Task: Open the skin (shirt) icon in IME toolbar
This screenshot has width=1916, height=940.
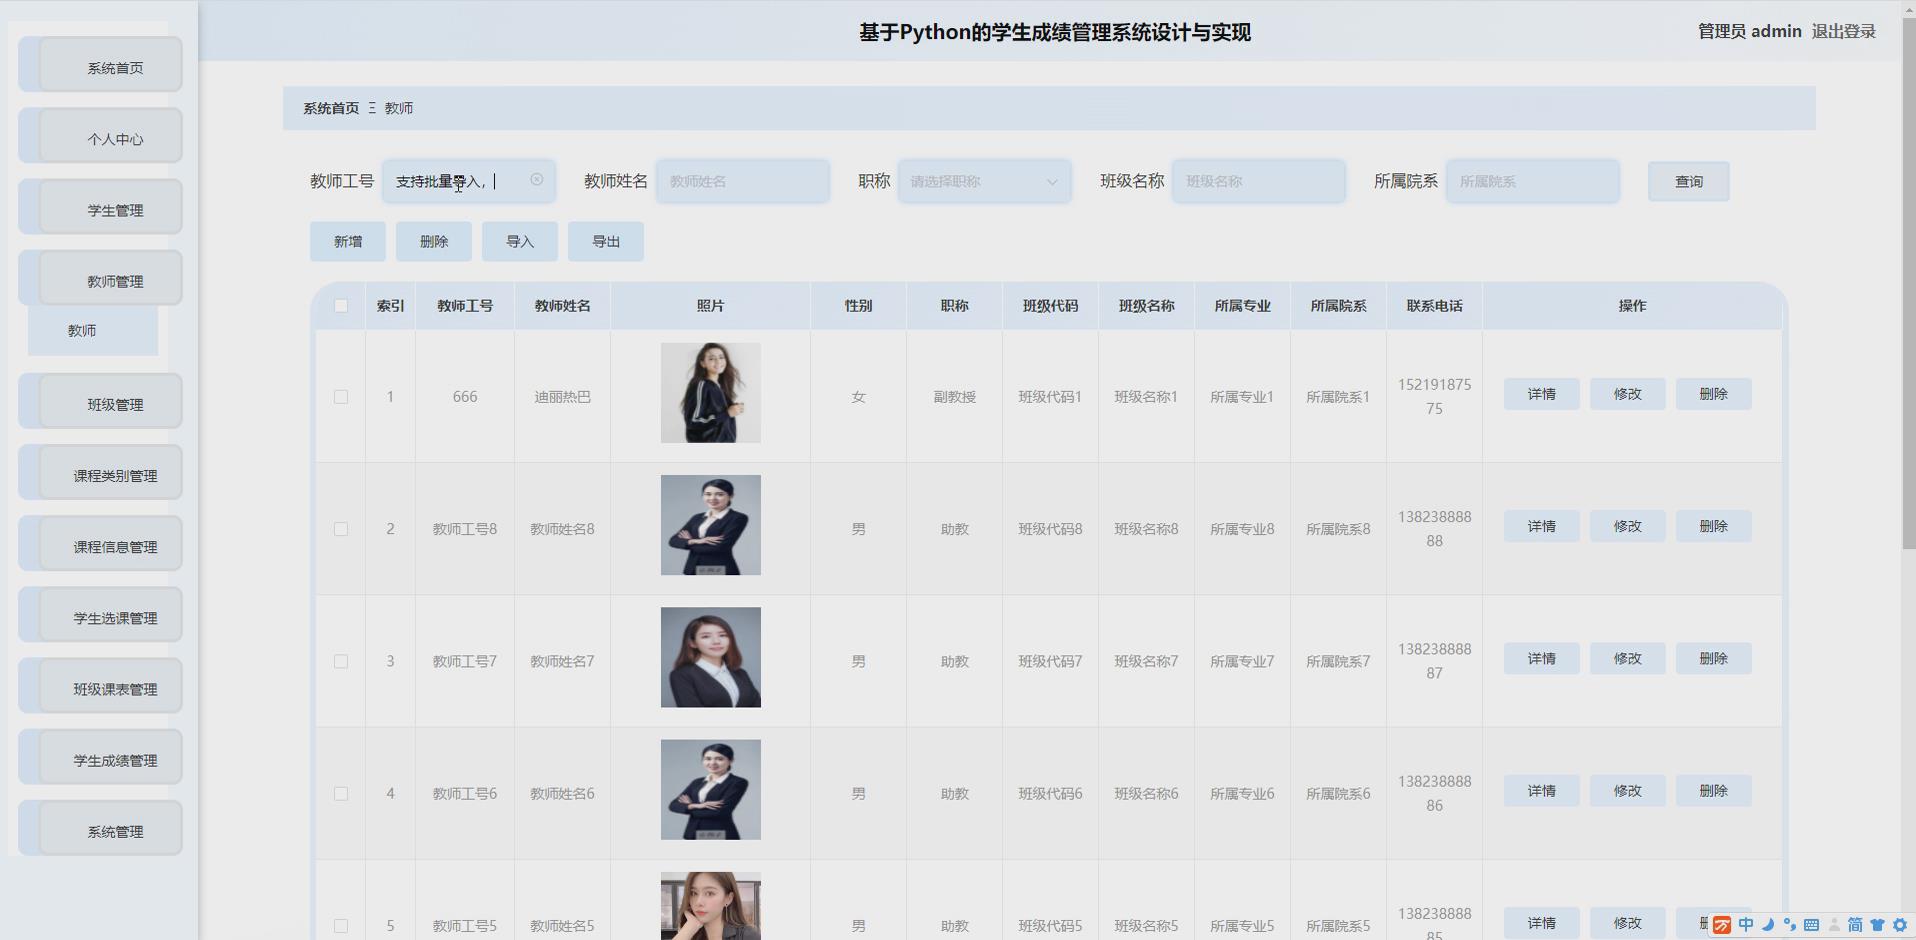Action: (x=1877, y=925)
